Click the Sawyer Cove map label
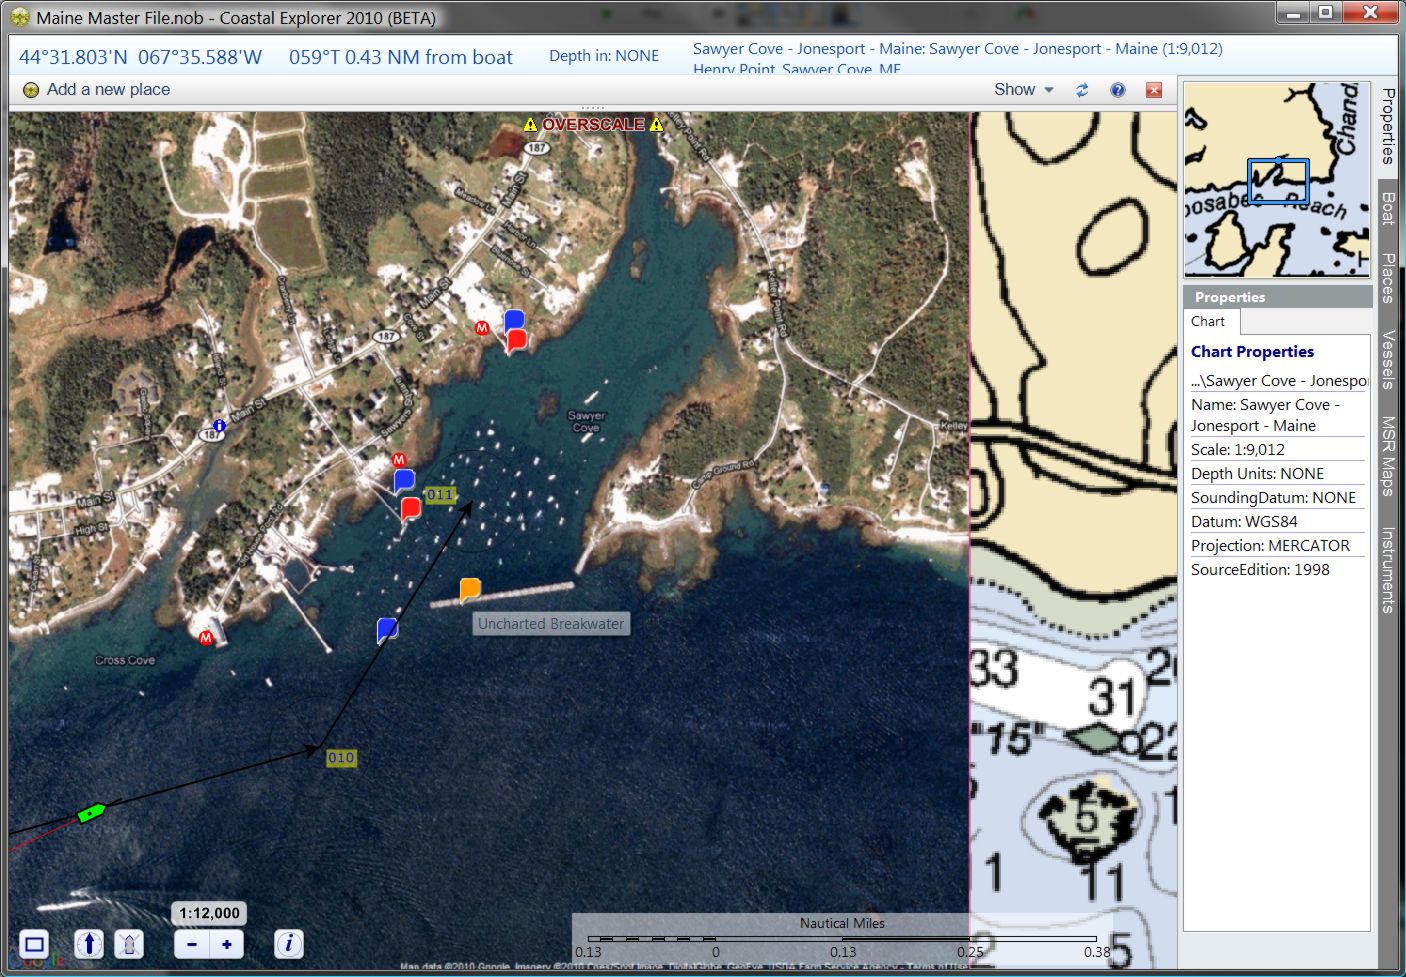1406x977 pixels. pos(586,421)
